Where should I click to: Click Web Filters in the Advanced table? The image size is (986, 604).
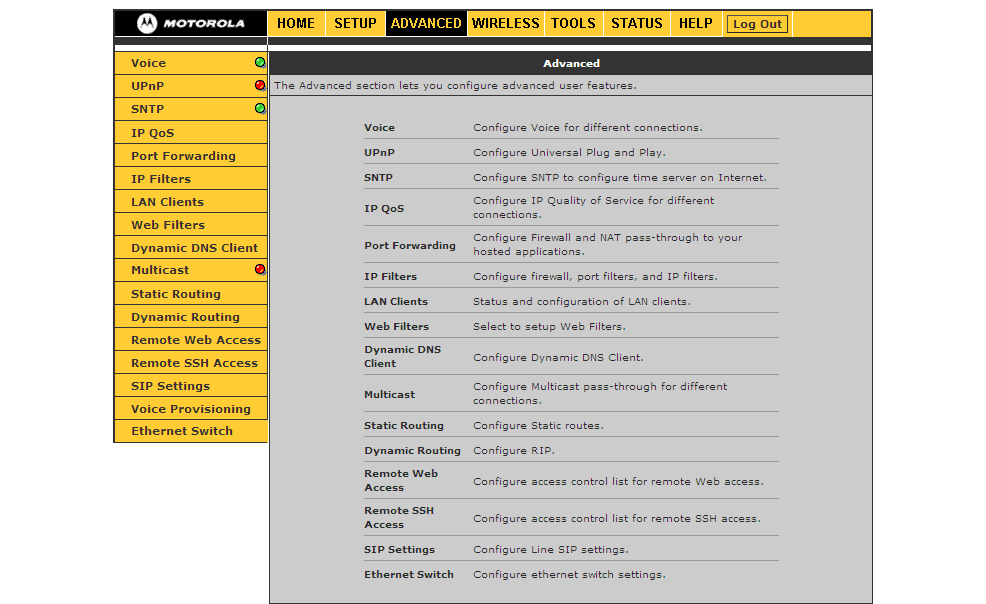pyautogui.click(x=397, y=327)
